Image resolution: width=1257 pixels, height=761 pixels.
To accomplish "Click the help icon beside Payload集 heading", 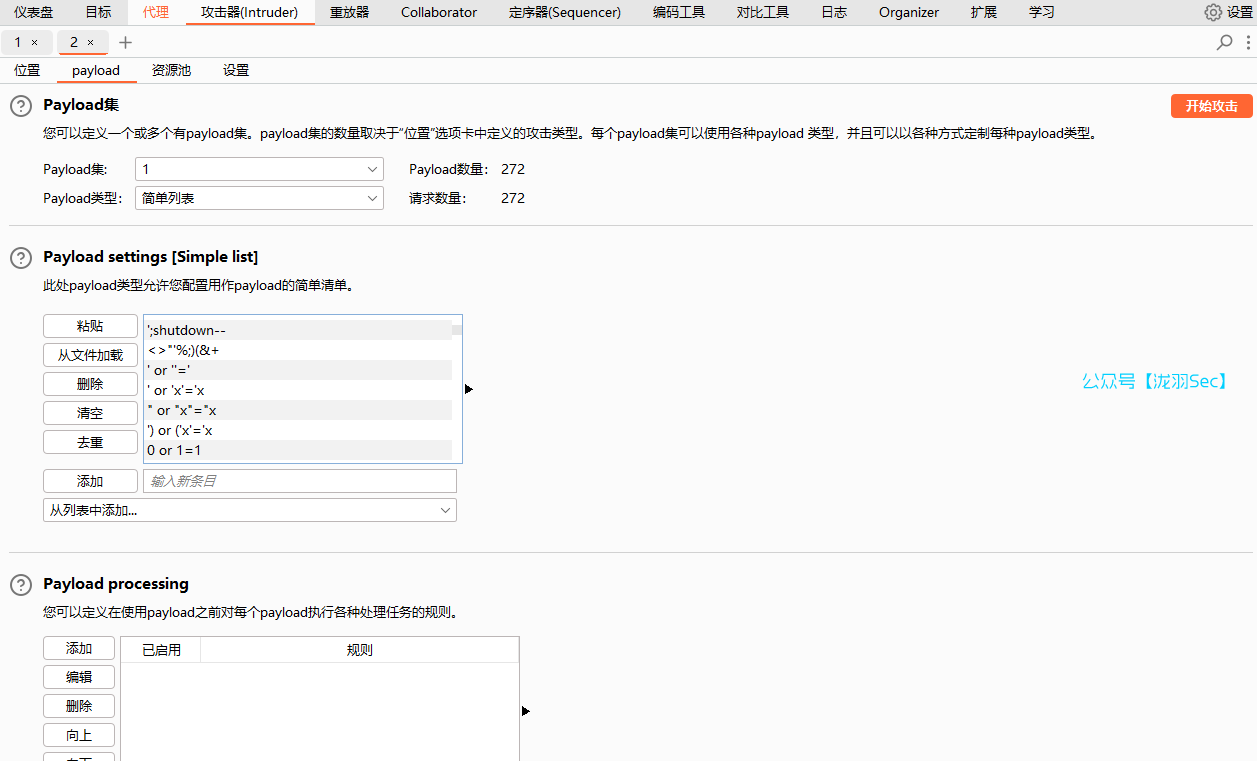I will coord(20,104).
